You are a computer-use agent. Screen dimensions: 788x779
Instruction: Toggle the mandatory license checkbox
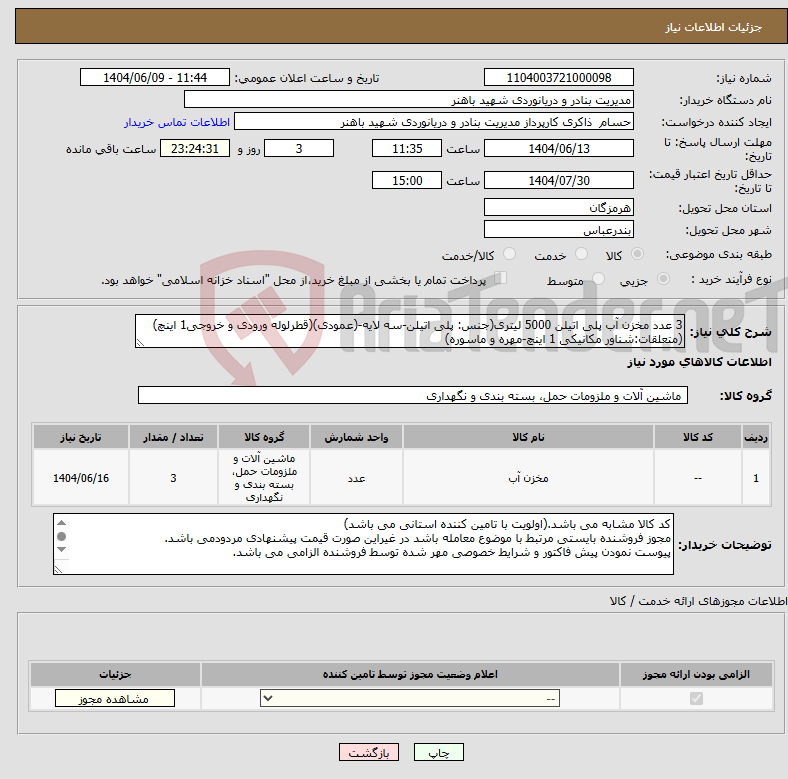click(x=696, y=699)
